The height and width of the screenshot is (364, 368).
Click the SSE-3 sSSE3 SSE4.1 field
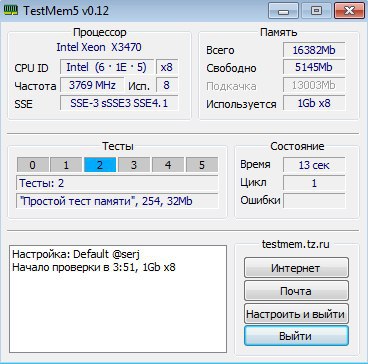coord(119,103)
